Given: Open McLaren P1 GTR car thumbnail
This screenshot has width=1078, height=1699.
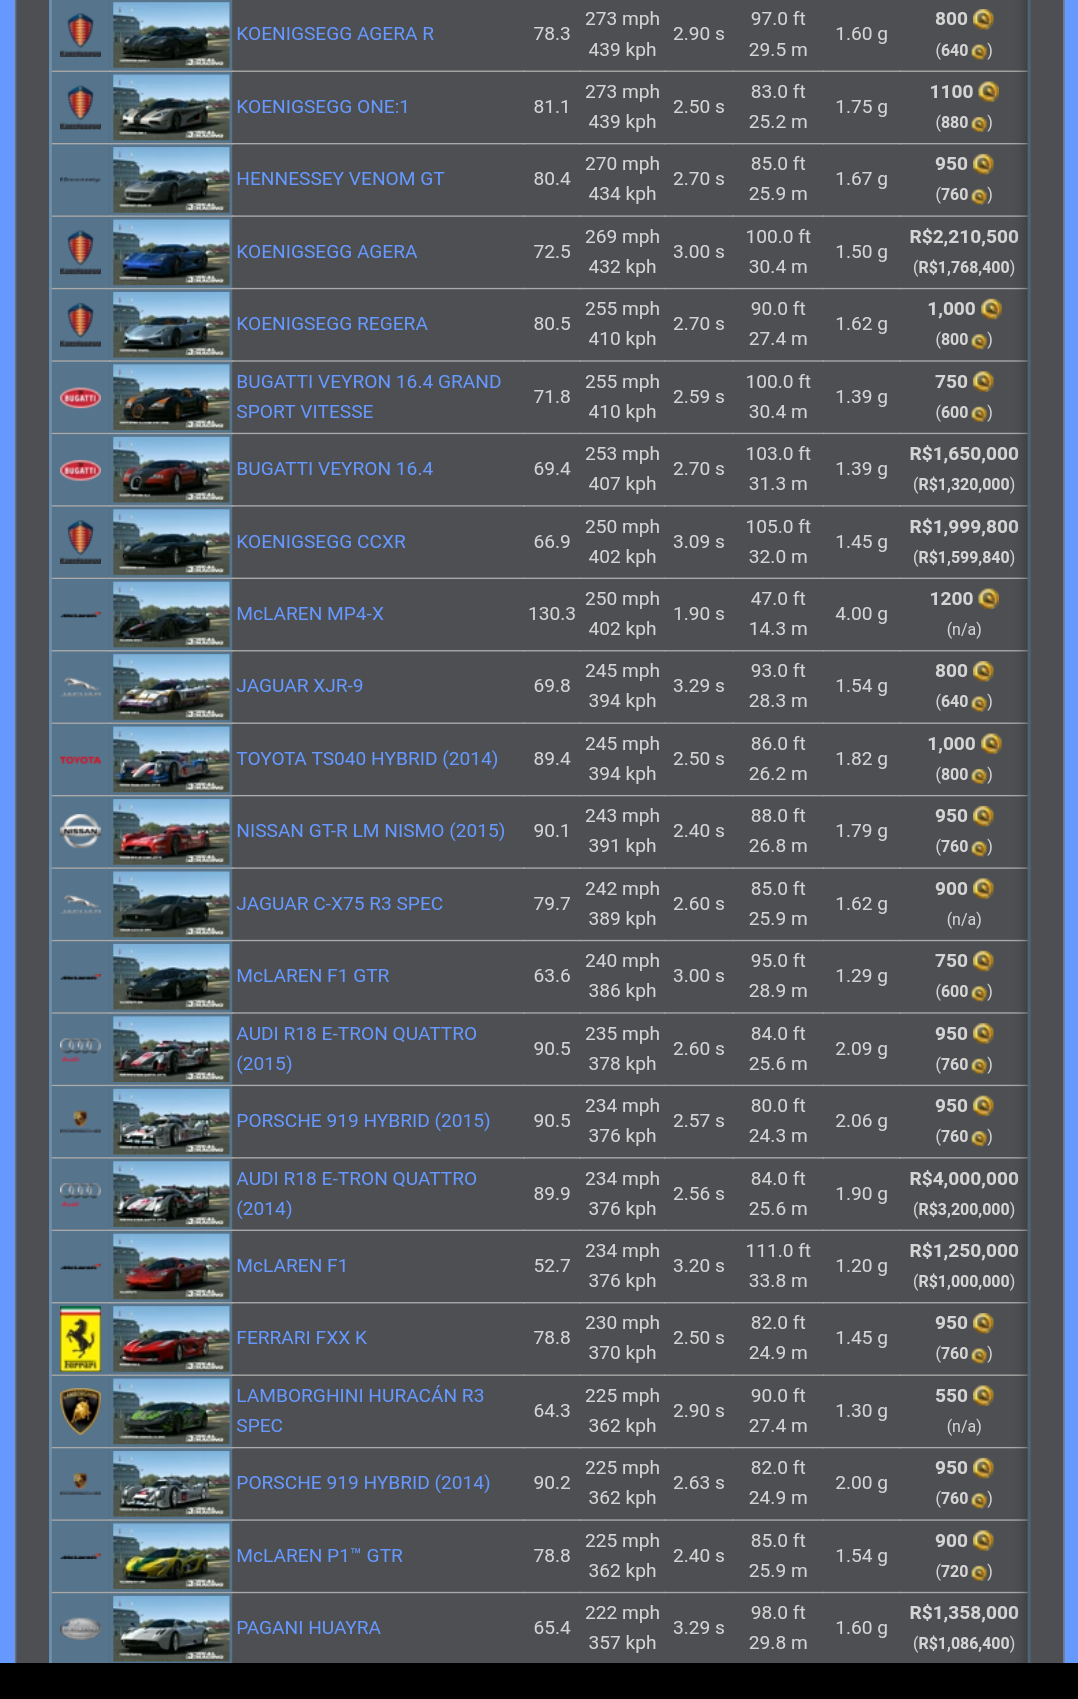Looking at the screenshot, I should tap(171, 1557).
